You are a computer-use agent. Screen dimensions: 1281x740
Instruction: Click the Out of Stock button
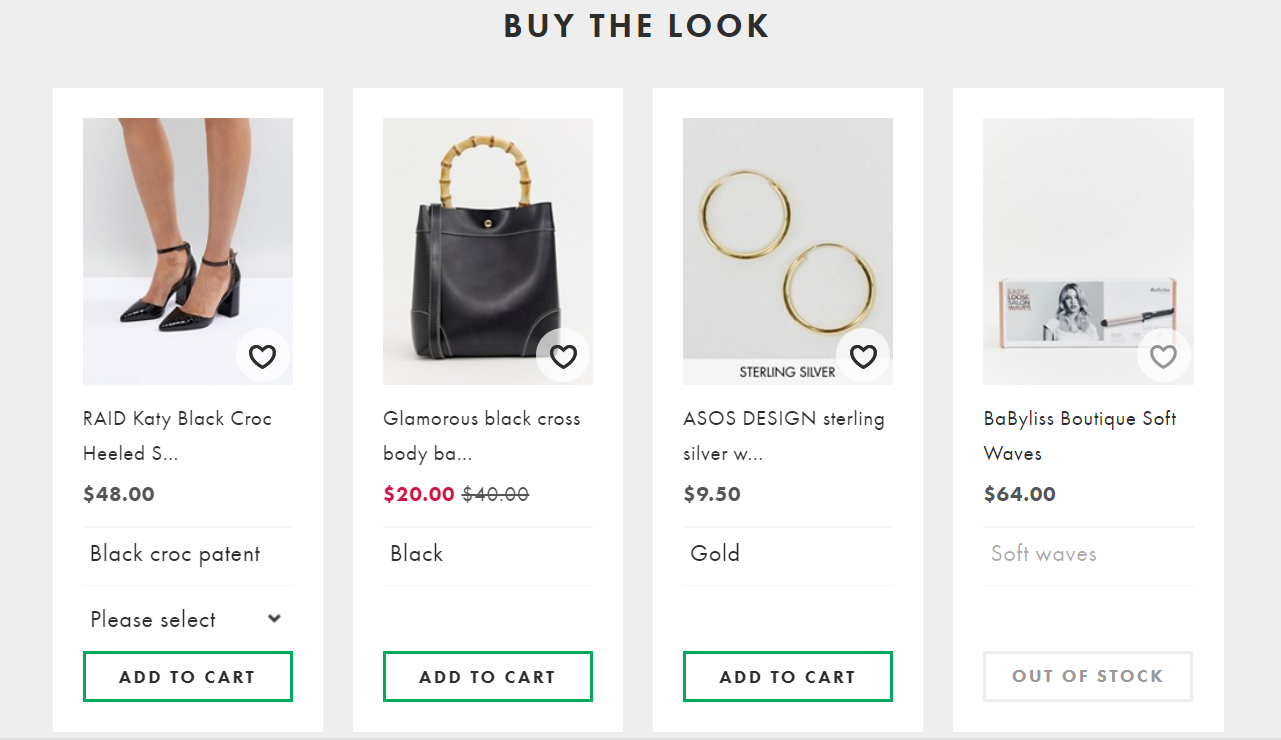point(1087,677)
